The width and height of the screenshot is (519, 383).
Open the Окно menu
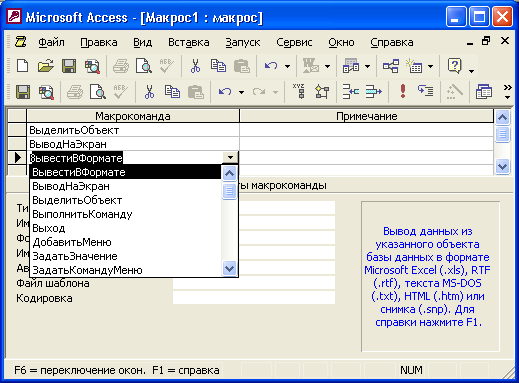(341, 42)
